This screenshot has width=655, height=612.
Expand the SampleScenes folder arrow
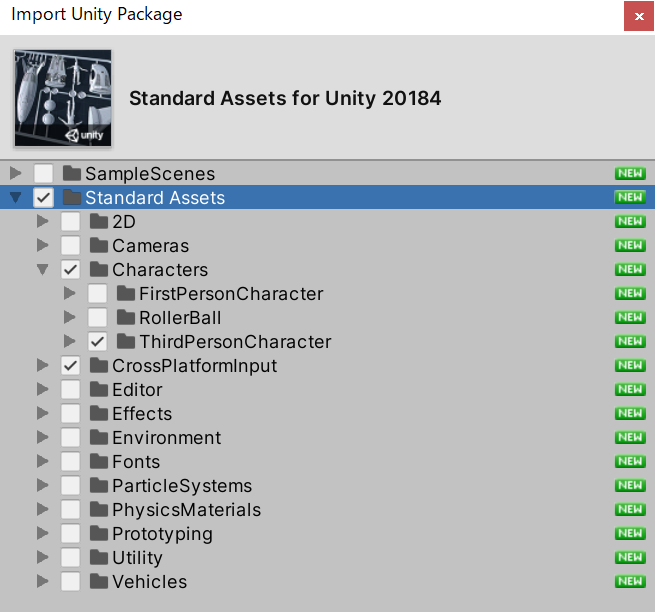15,173
